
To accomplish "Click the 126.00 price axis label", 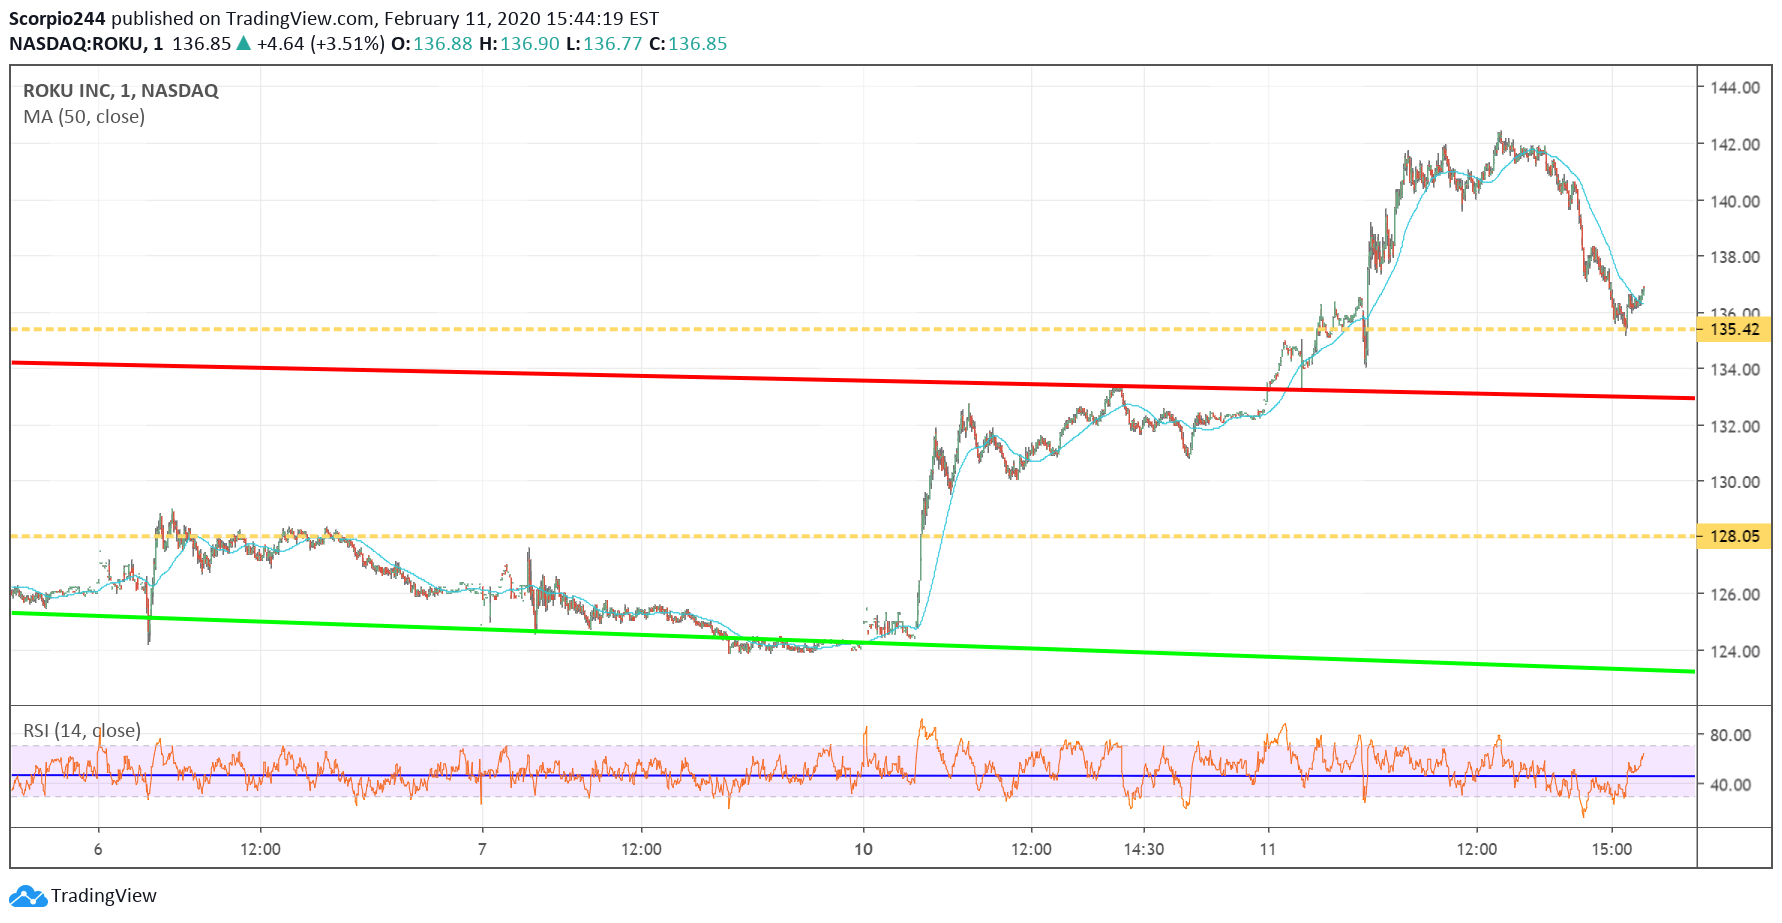I will 1735,595.
